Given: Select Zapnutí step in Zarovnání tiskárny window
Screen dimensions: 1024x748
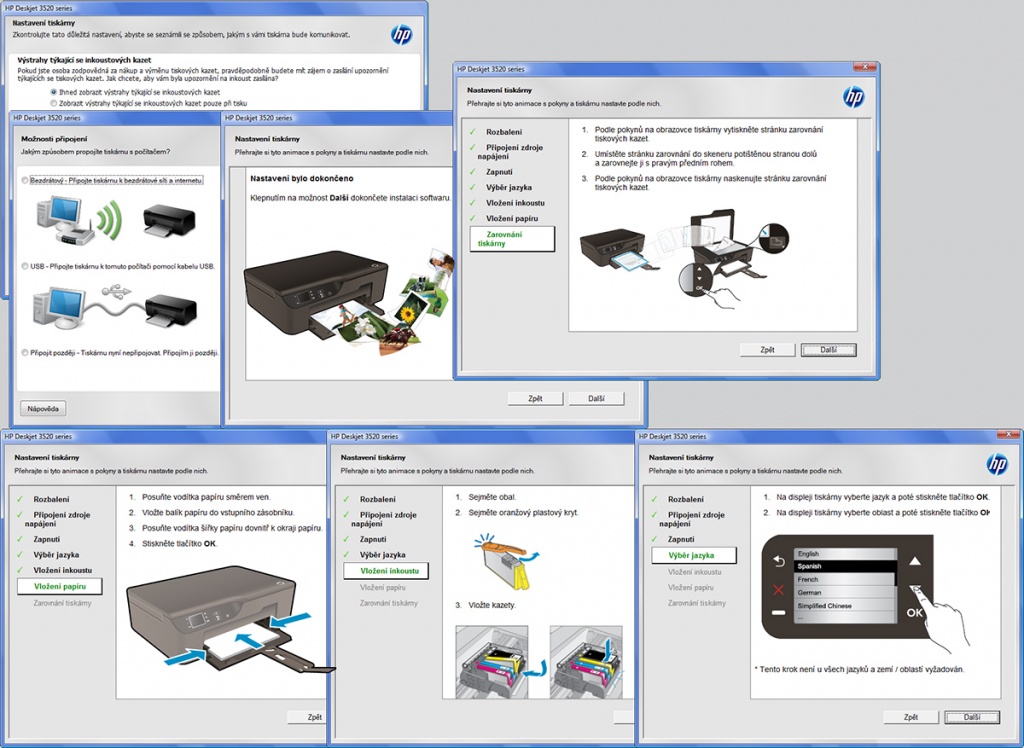Looking at the screenshot, I should (500, 172).
